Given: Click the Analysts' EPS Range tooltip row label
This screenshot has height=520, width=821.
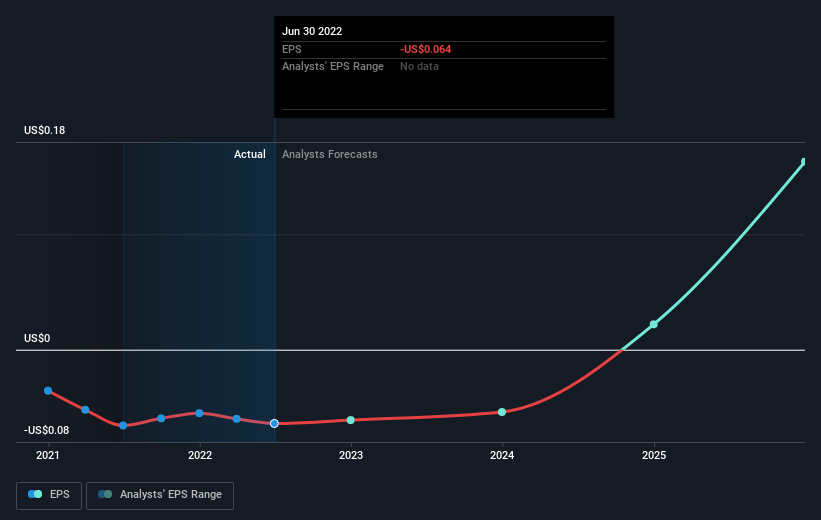Looking at the screenshot, I should tap(333, 67).
